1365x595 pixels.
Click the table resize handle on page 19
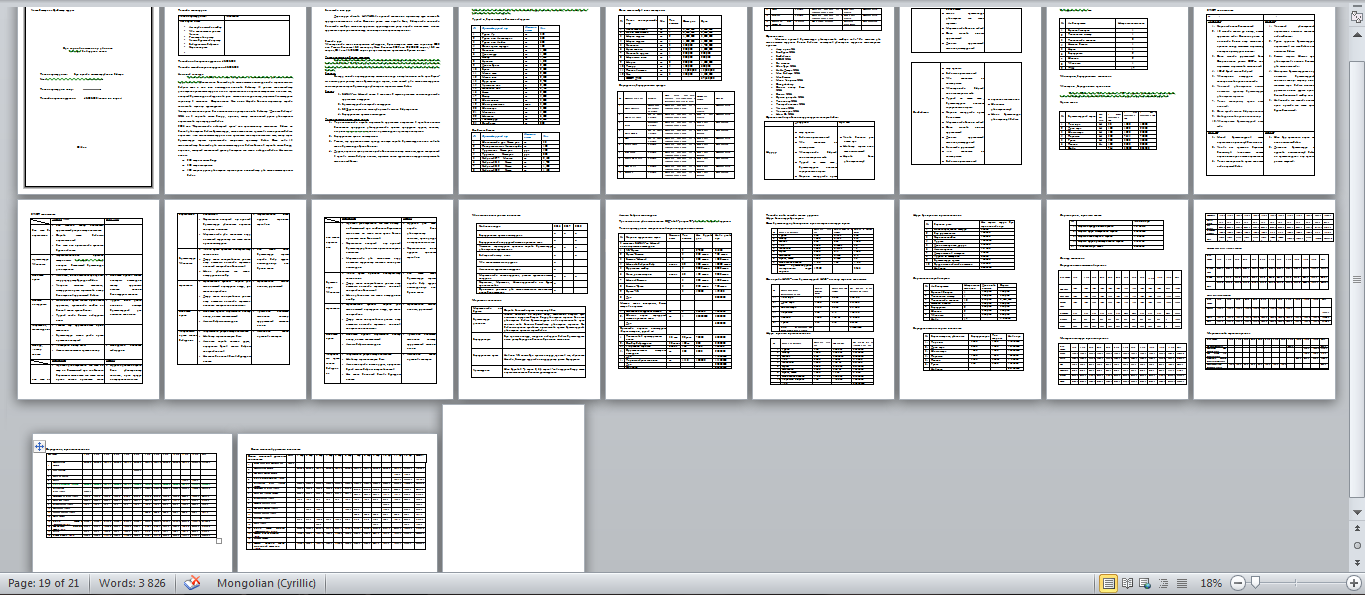(x=219, y=541)
